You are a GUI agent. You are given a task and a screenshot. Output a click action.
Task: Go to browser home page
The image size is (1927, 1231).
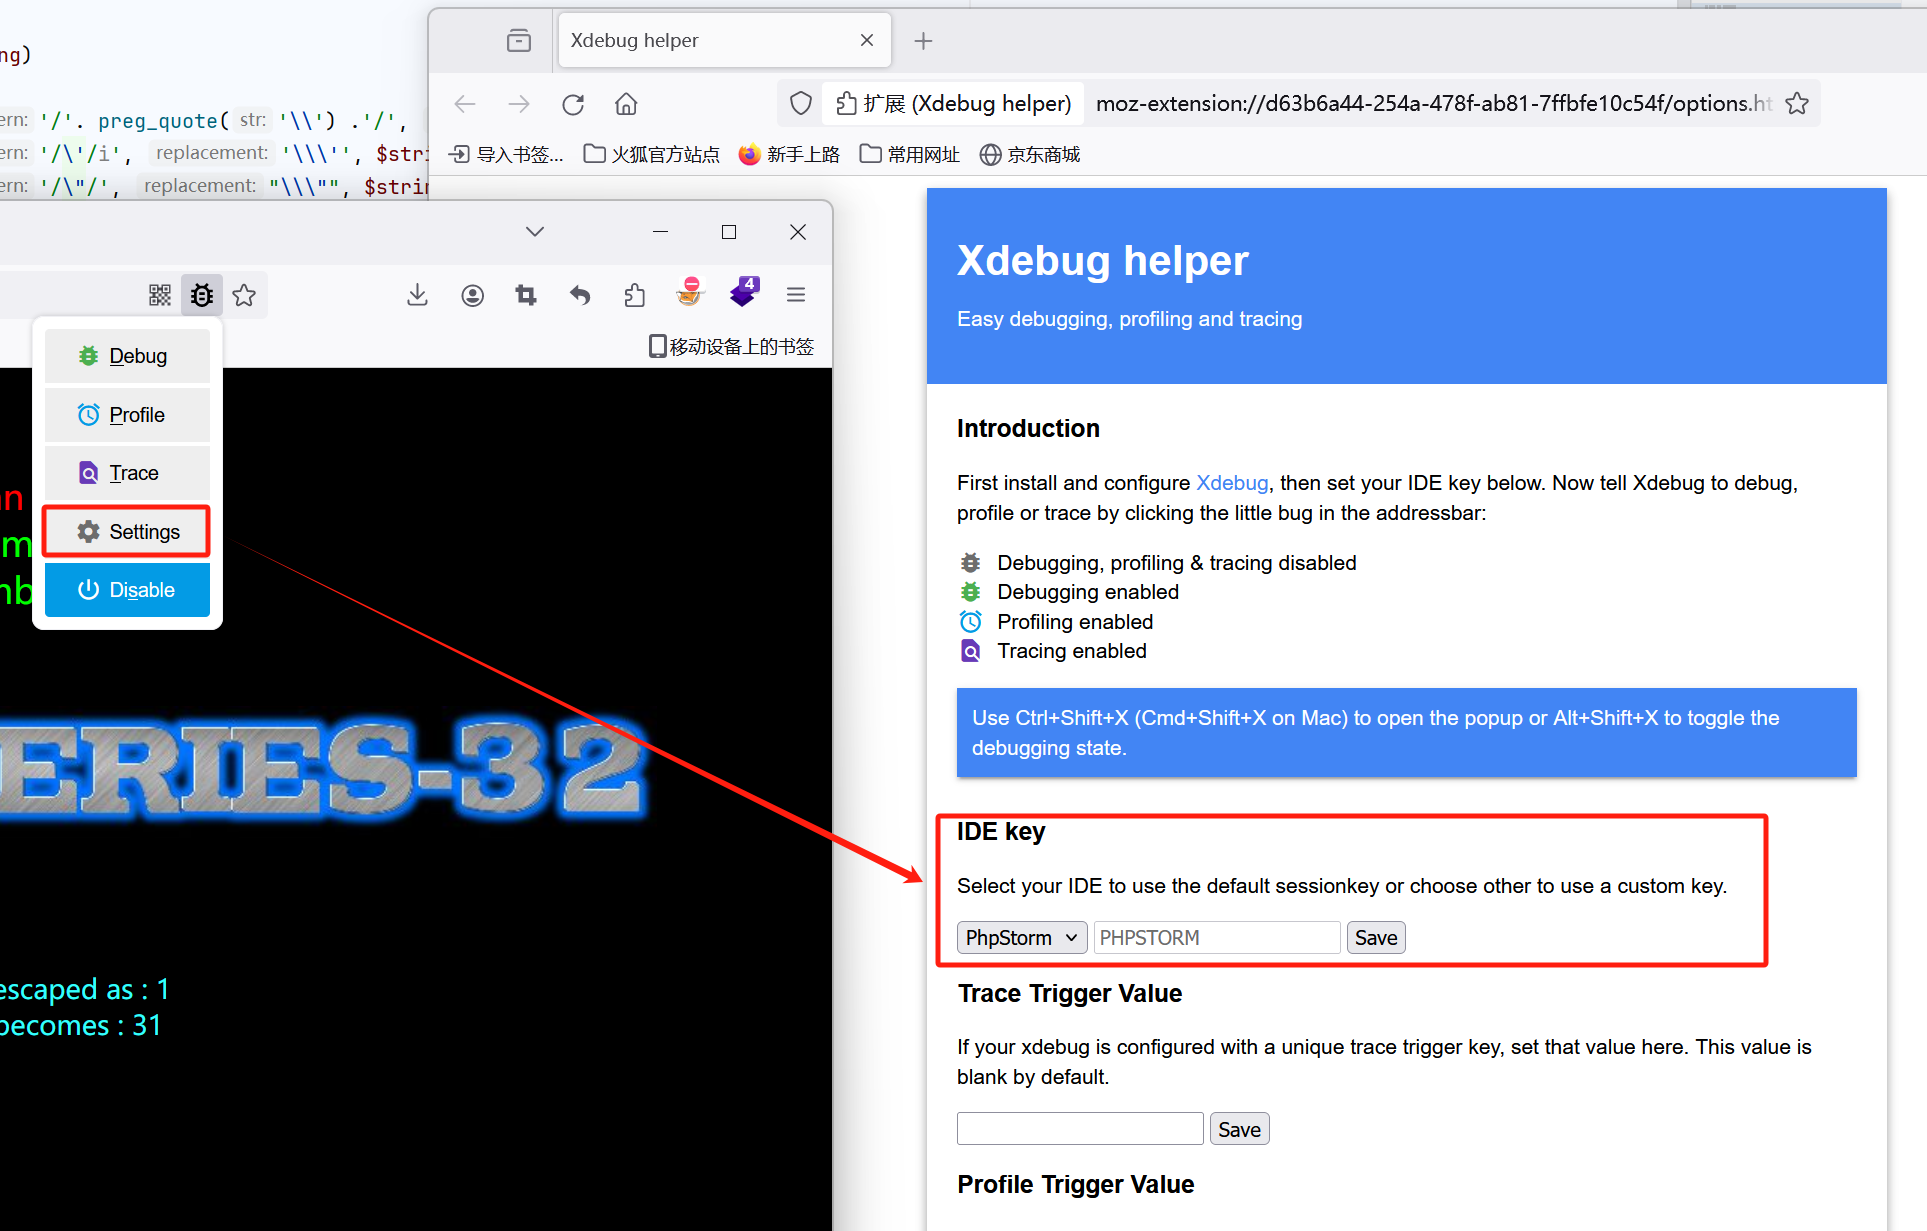click(x=626, y=104)
